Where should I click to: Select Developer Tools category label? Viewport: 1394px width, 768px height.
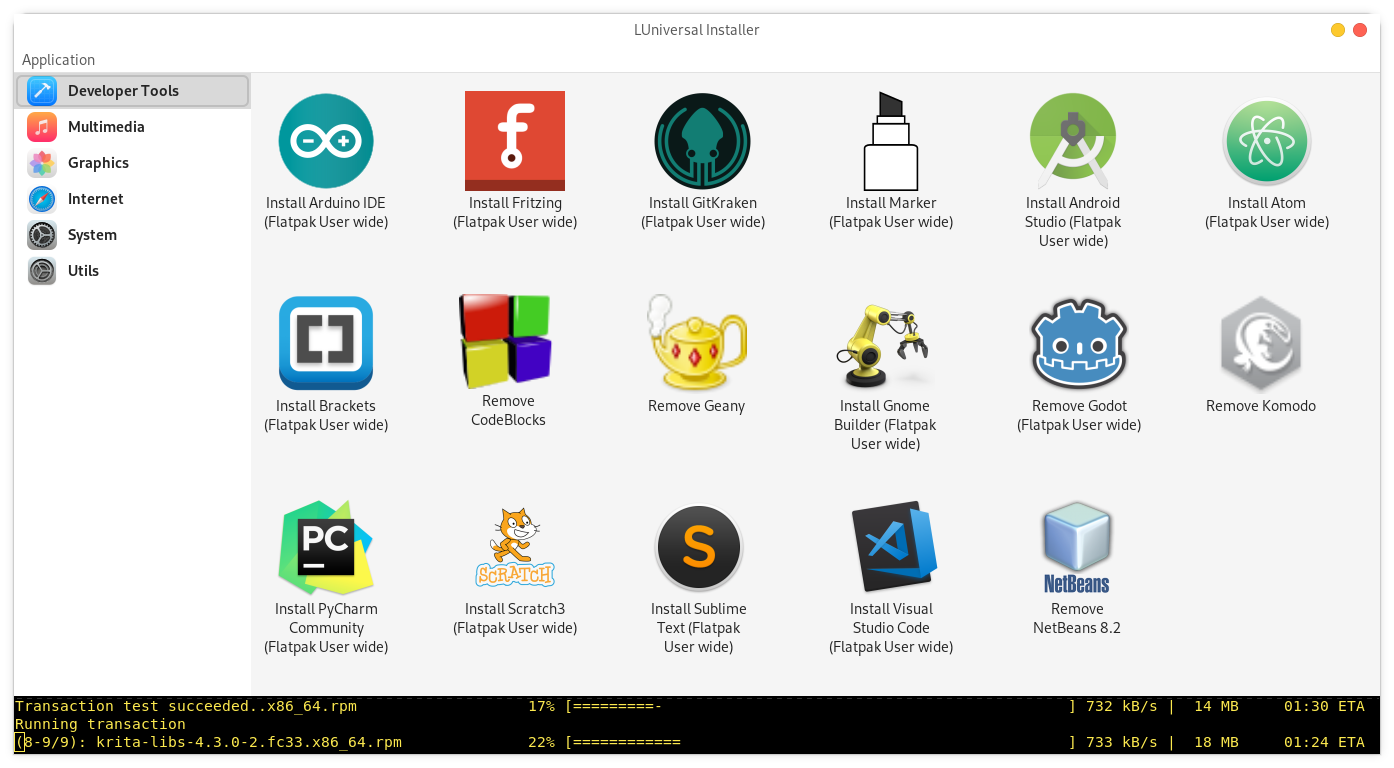123,91
